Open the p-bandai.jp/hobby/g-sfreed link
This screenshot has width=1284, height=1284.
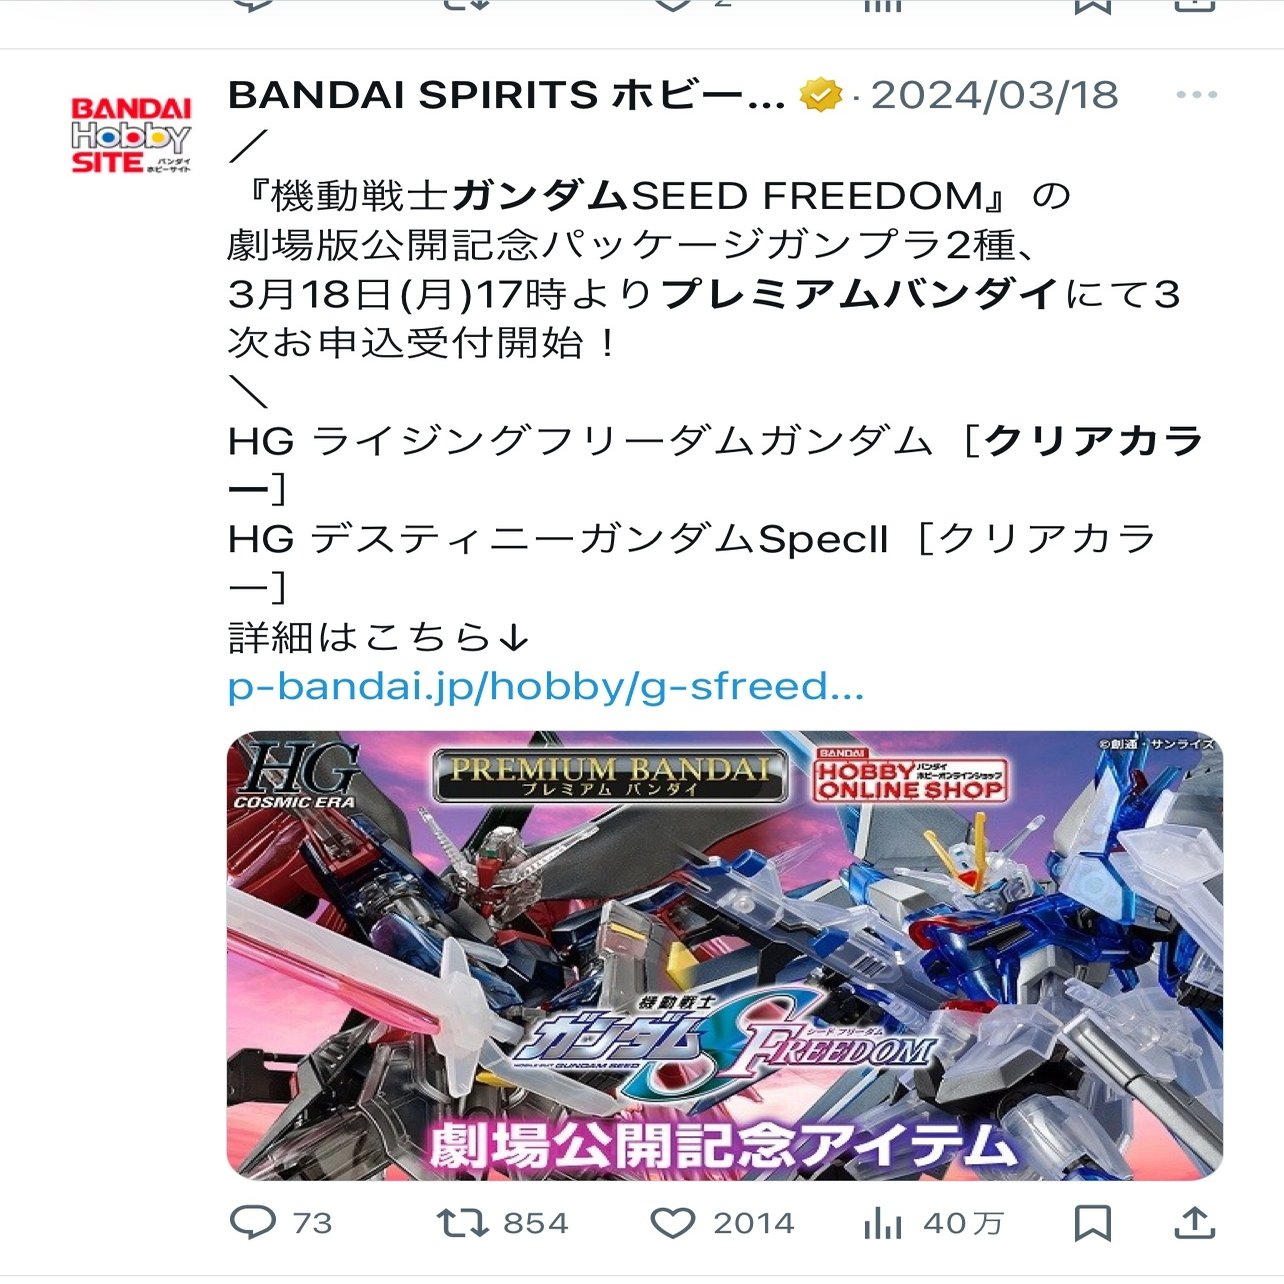click(546, 687)
